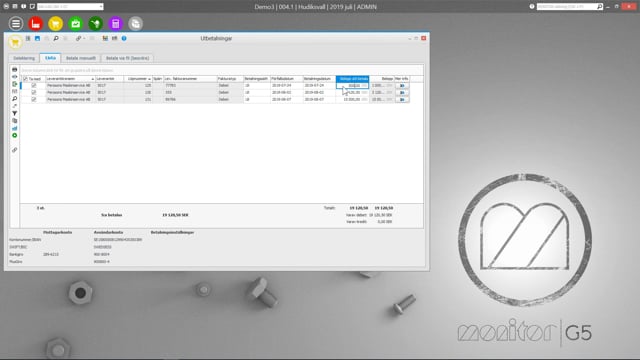640x360 pixels.
Task: Click the Belopp att betala column header
Action: pyautogui.click(x=353, y=79)
